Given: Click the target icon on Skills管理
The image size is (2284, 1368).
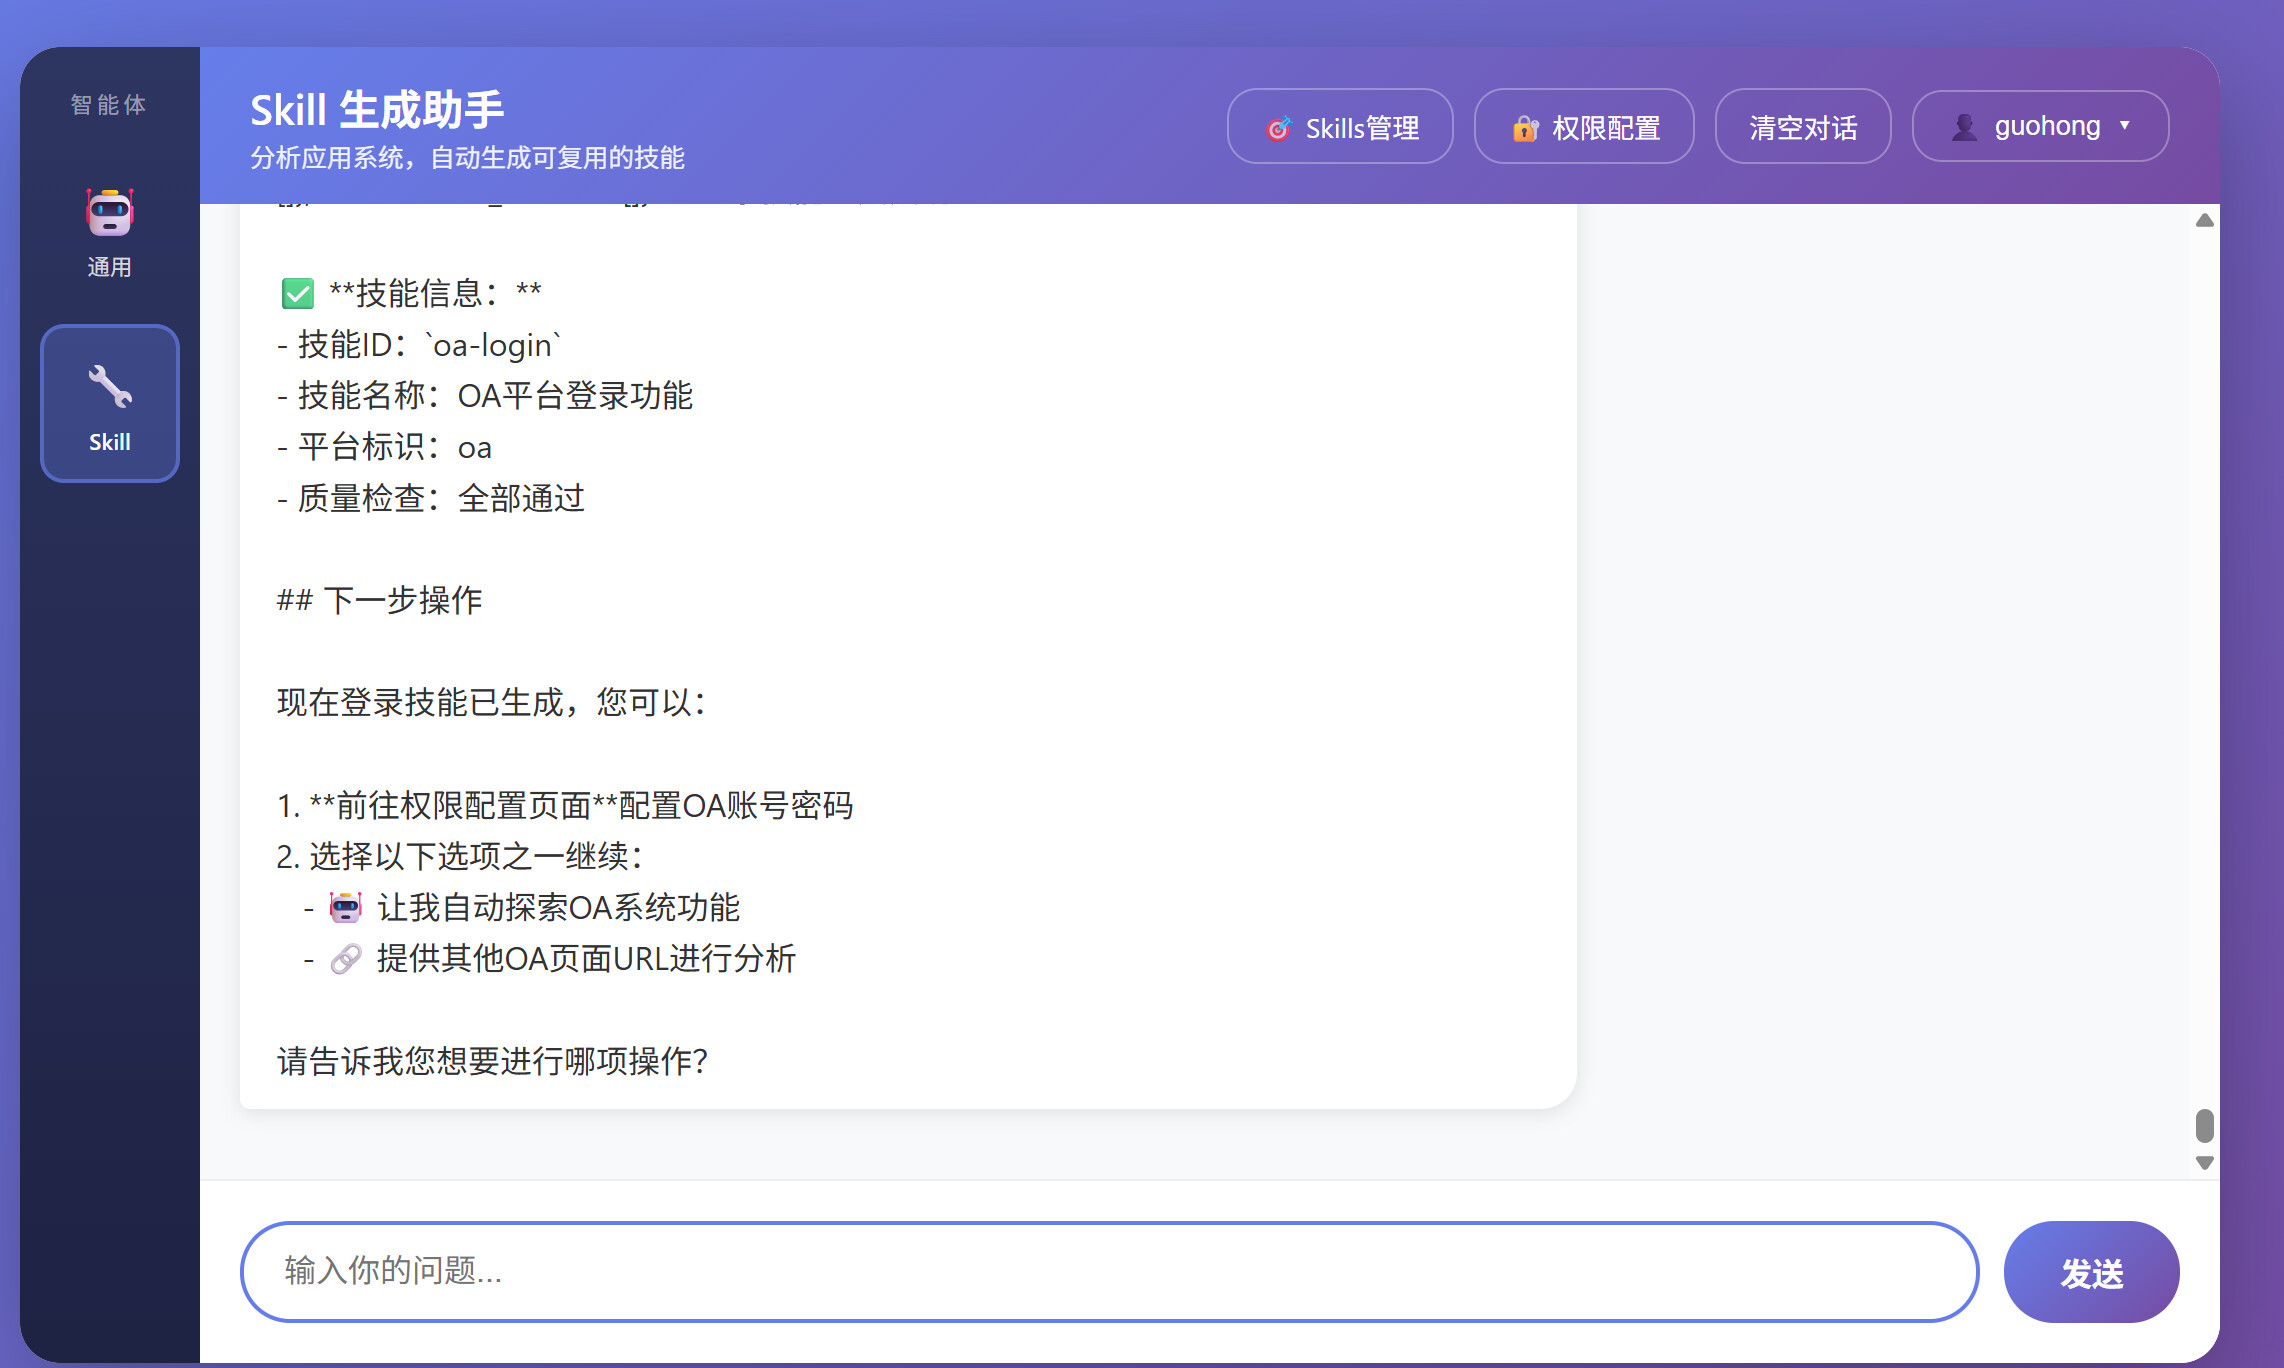Looking at the screenshot, I should [1279, 128].
